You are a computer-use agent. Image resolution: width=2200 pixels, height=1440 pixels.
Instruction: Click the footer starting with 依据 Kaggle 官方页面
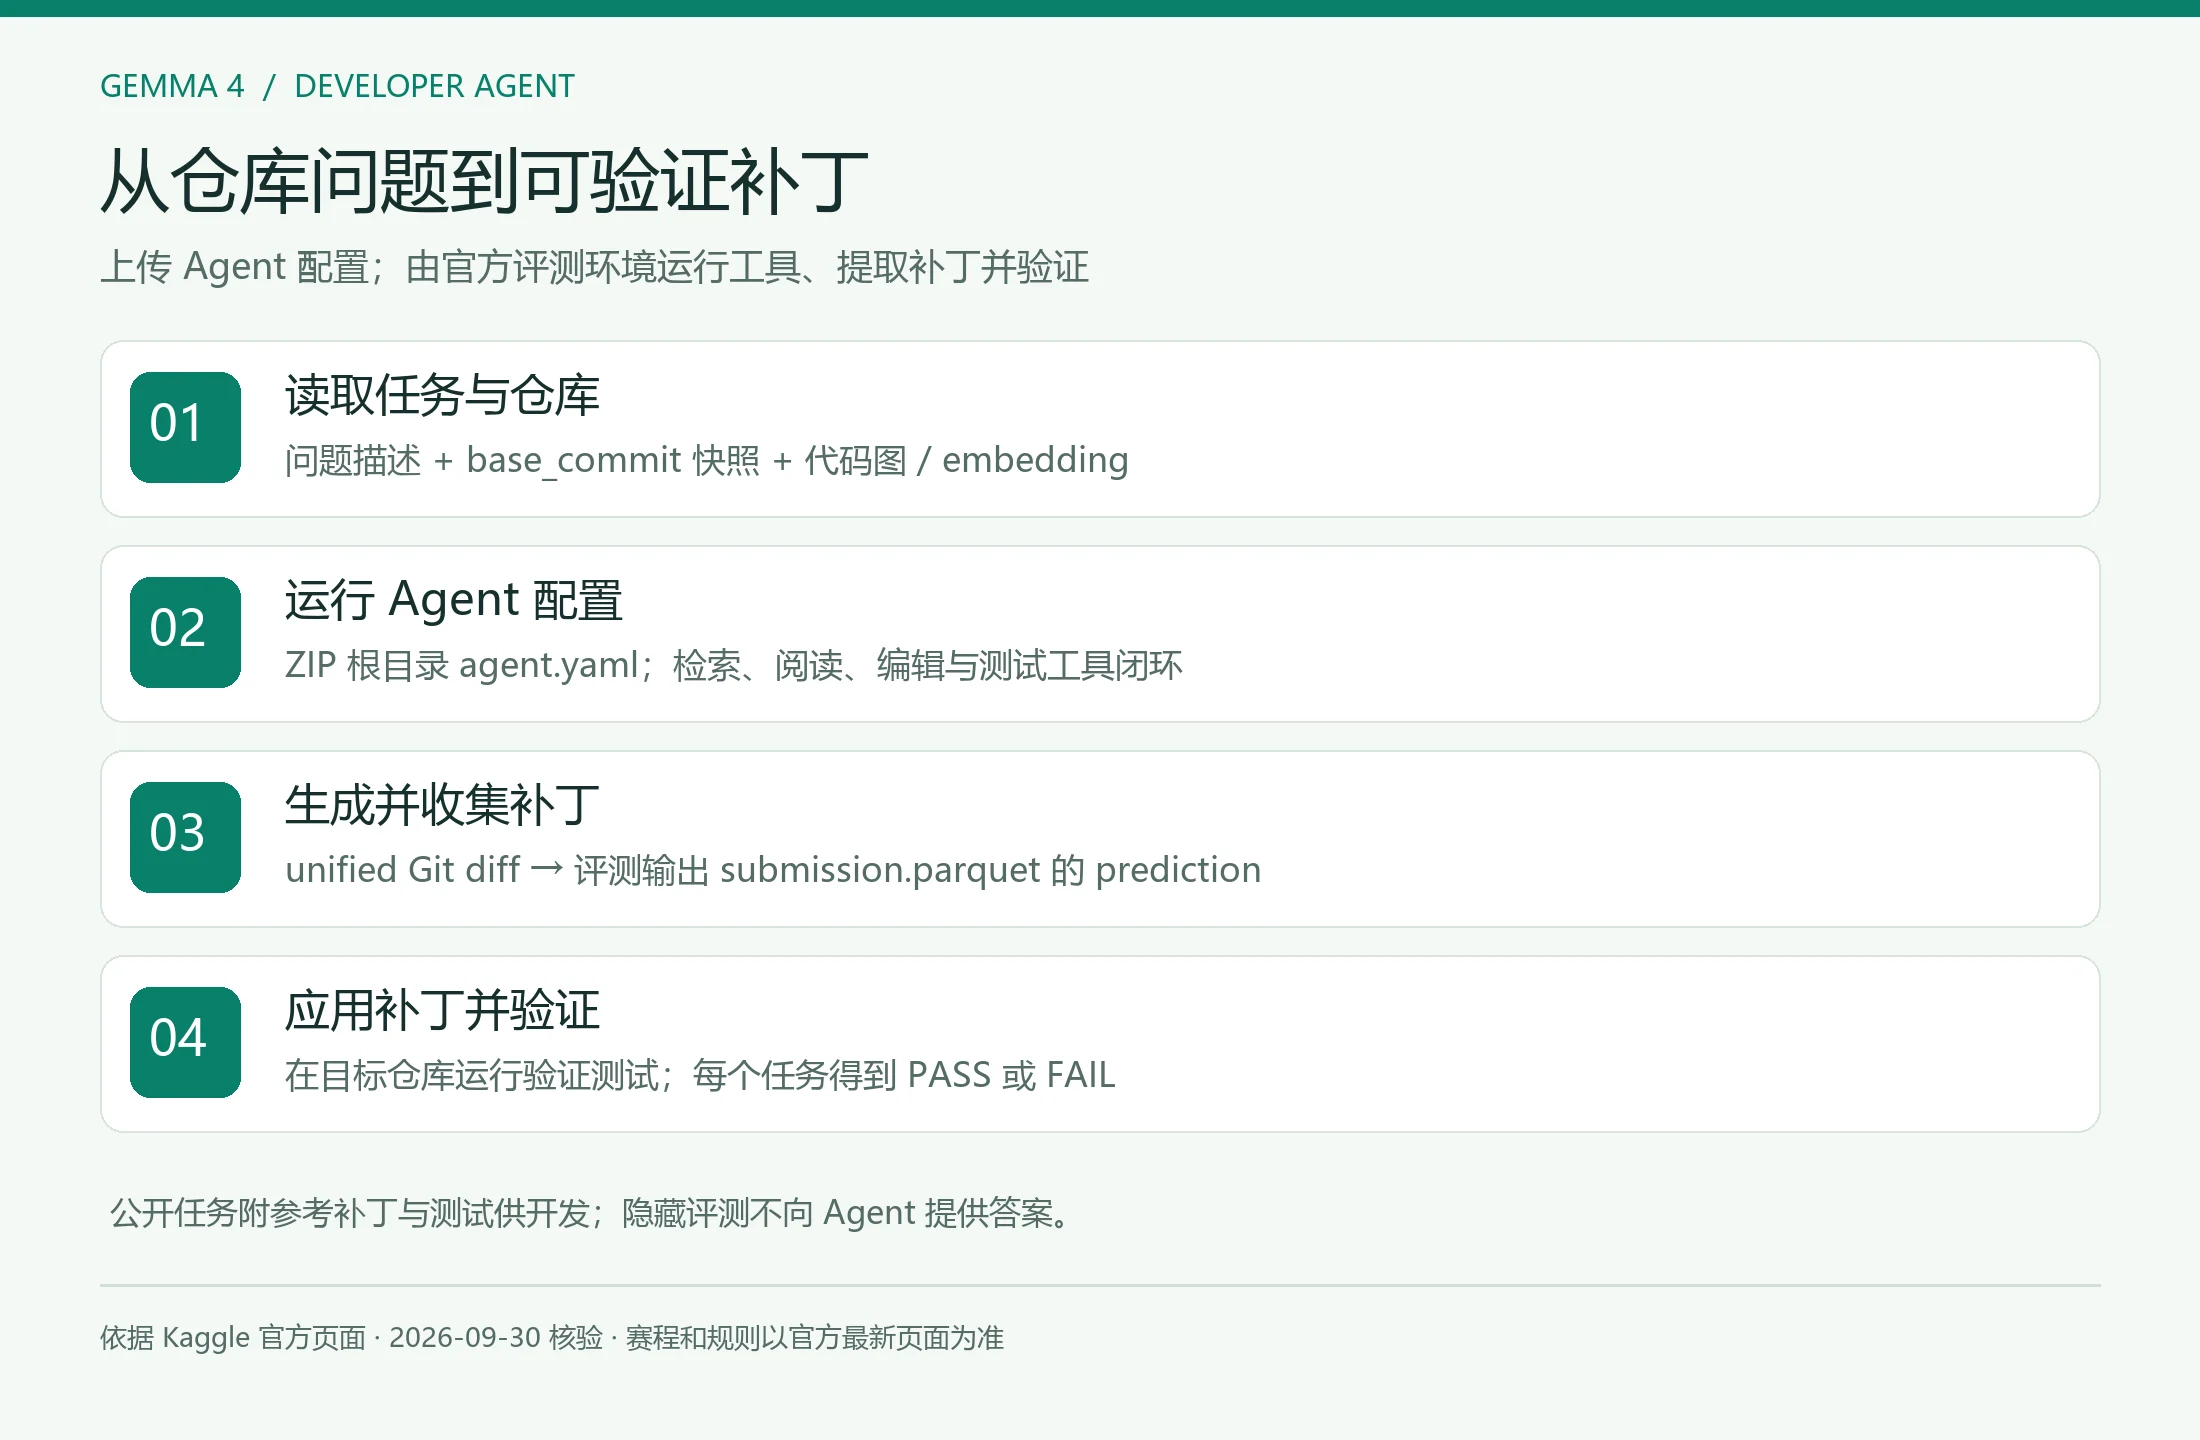coord(552,1338)
